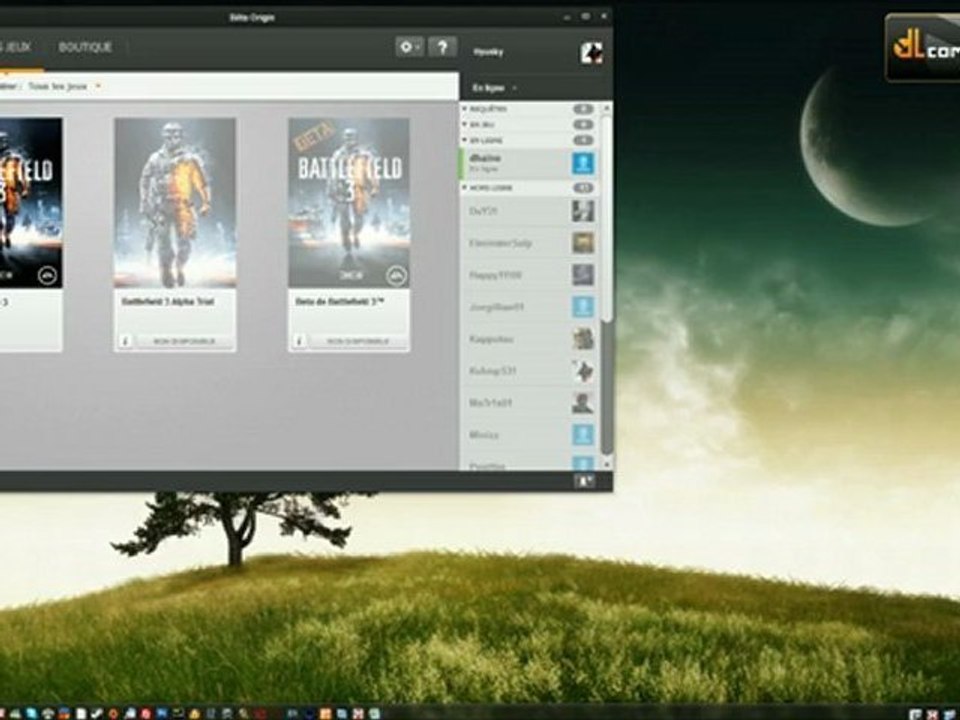Click the Hors ligne friend count badge

point(583,187)
